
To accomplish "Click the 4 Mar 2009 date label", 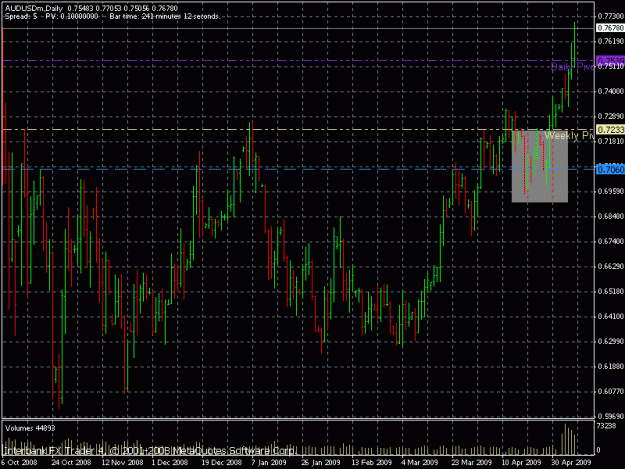I will pyautogui.click(x=420, y=463).
